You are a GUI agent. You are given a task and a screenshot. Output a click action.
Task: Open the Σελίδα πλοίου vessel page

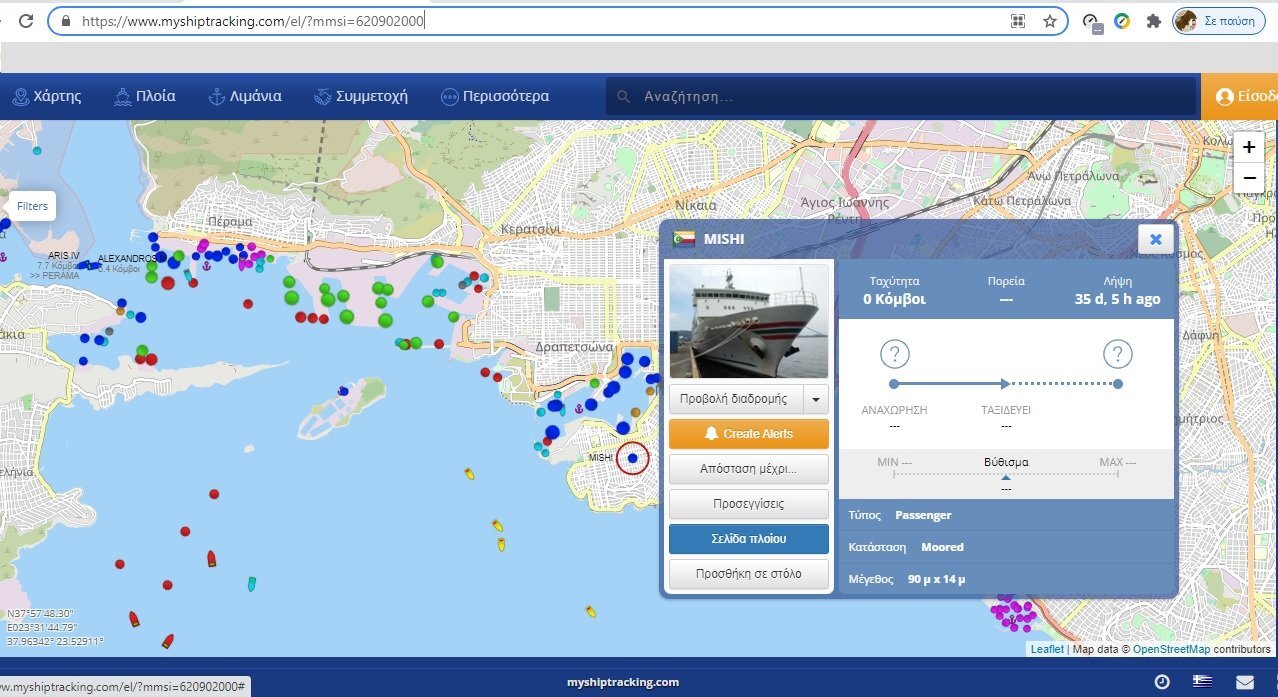(x=748, y=539)
